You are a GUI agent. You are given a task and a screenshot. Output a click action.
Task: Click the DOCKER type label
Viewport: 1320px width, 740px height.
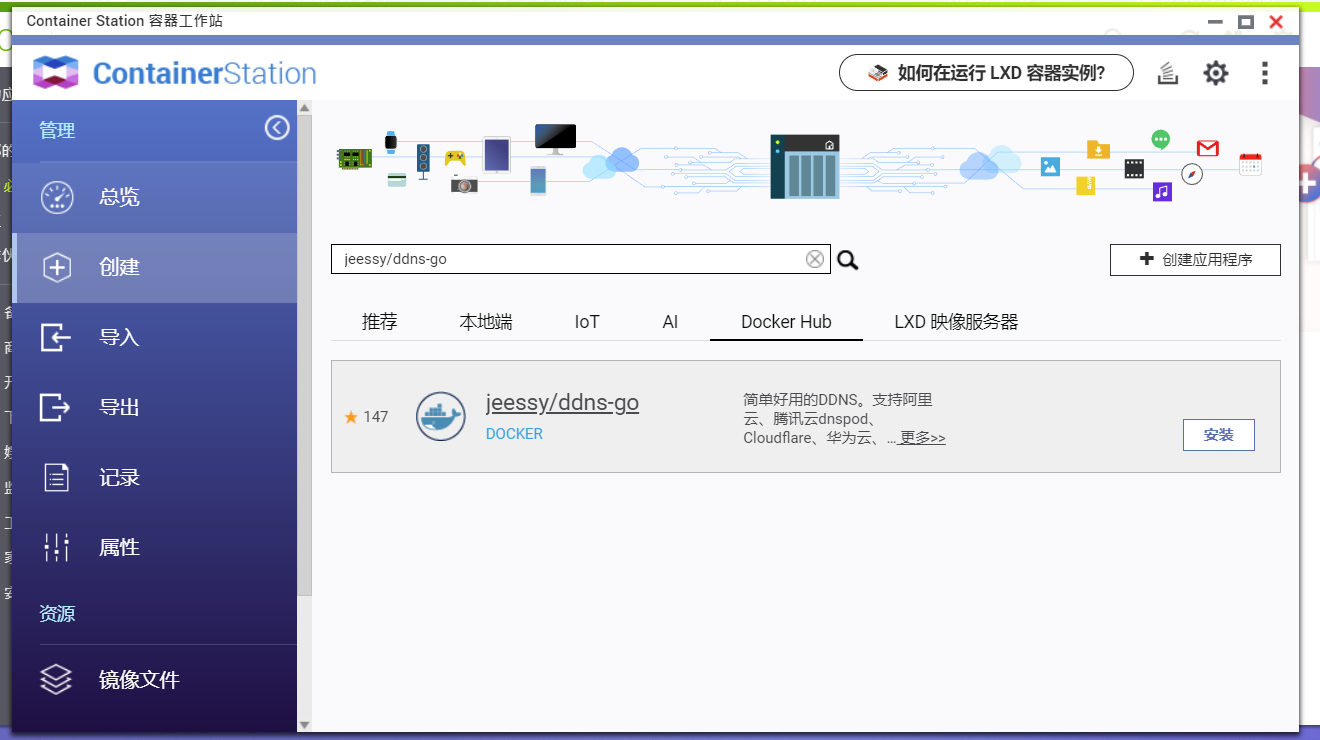pos(514,434)
